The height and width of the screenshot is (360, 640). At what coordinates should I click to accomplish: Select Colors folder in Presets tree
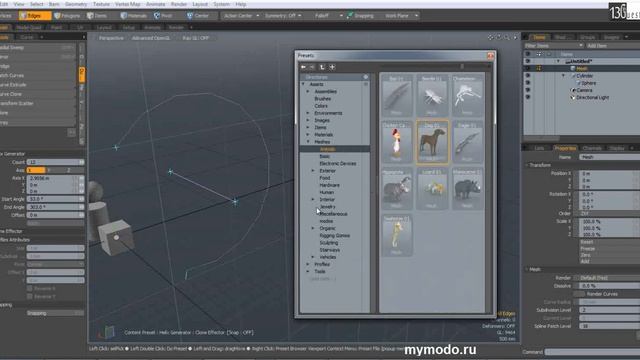click(x=321, y=106)
